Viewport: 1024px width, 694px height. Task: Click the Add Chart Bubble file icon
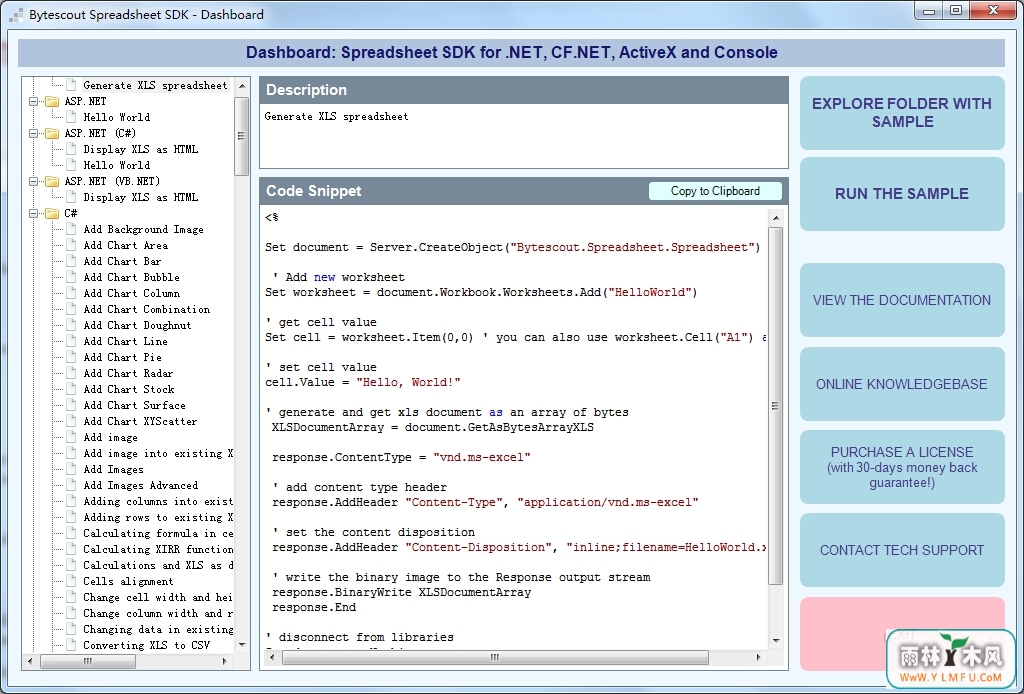coord(71,277)
